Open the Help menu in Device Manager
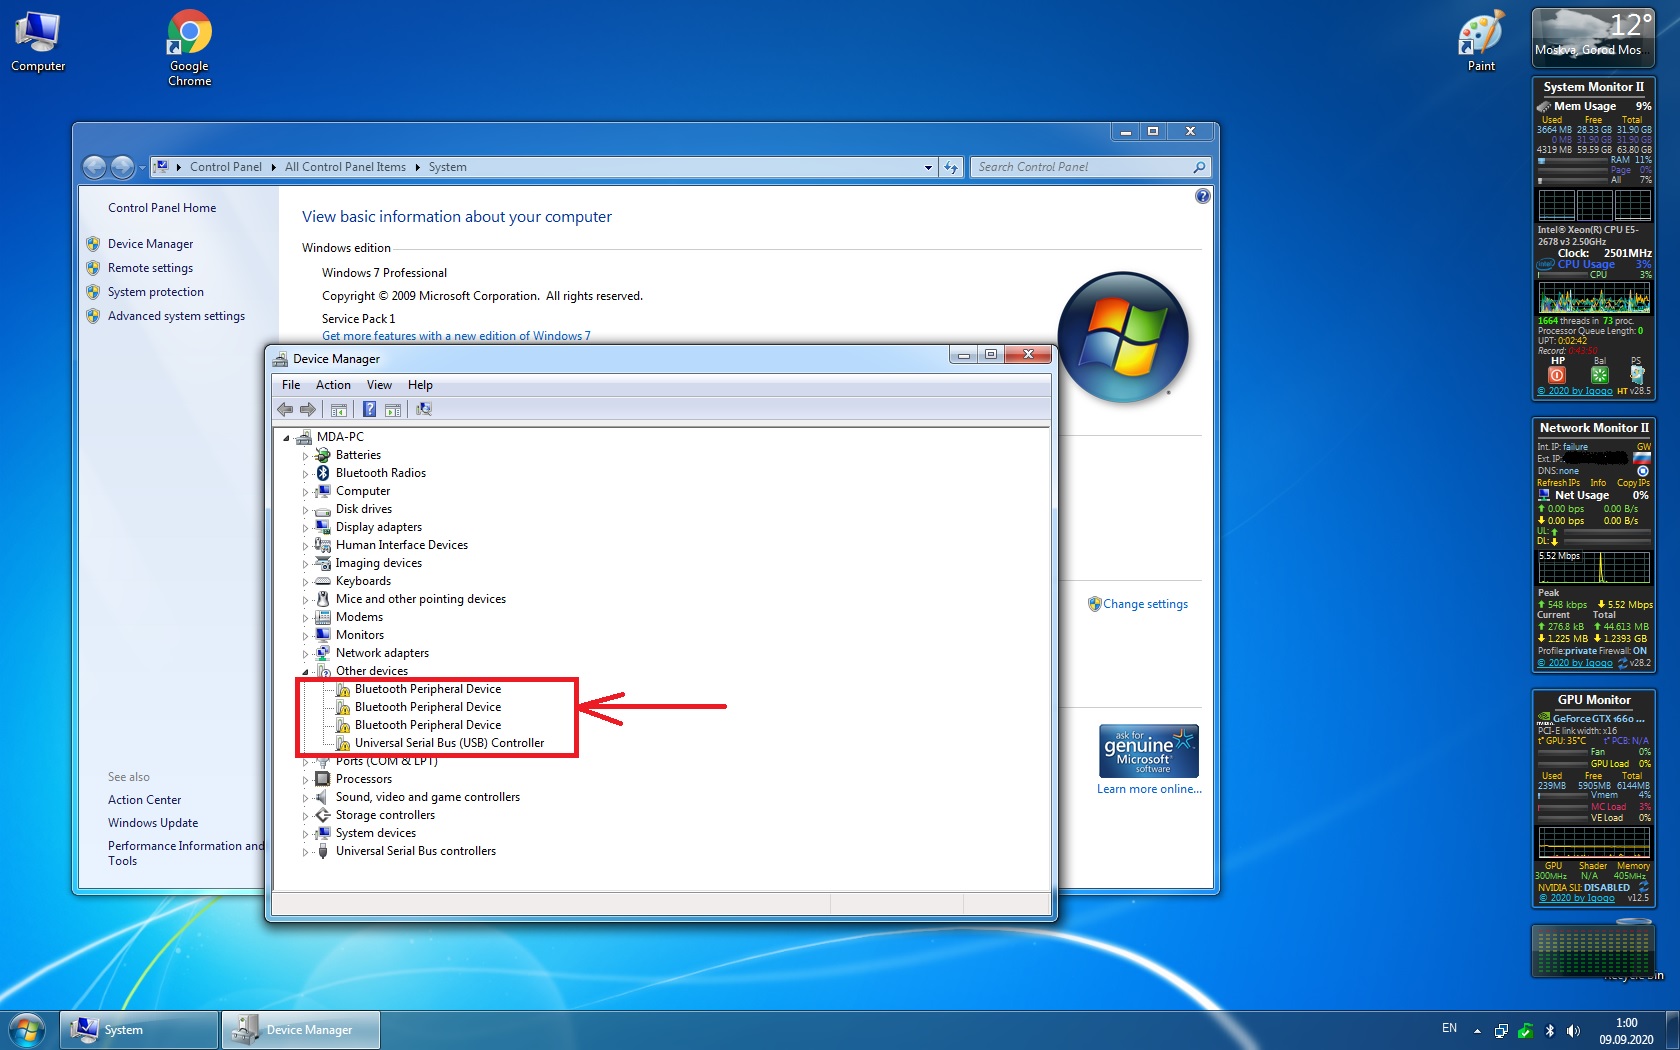The image size is (1680, 1050). (420, 385)
